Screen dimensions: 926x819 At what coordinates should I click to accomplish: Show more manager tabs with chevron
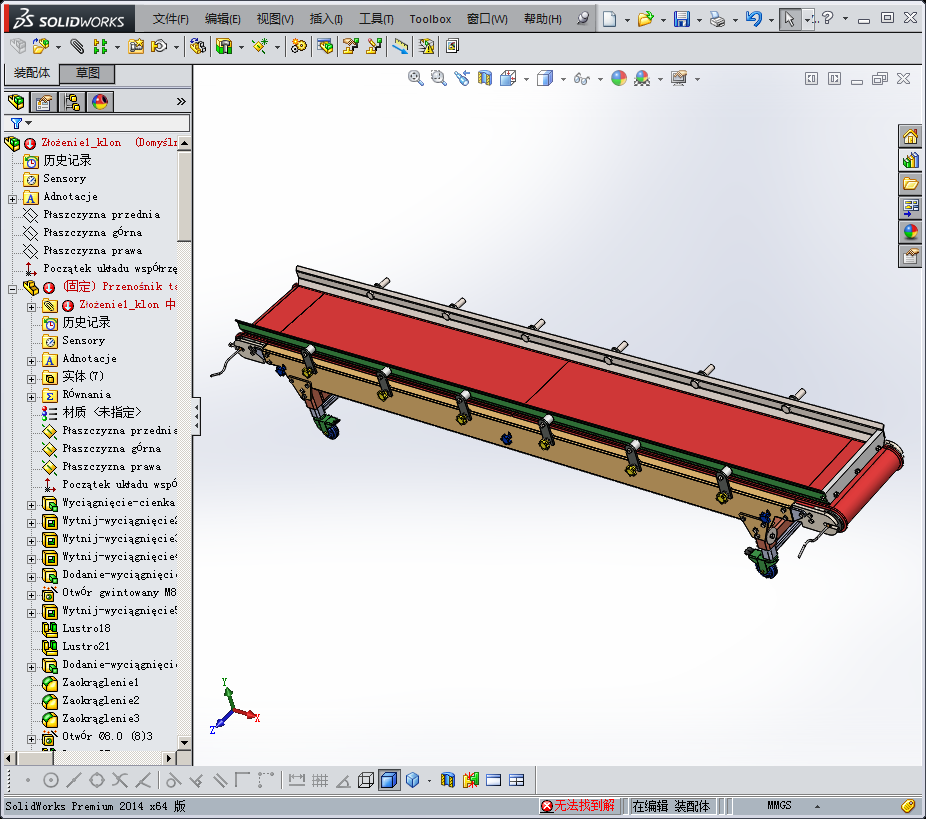(181, 102)
